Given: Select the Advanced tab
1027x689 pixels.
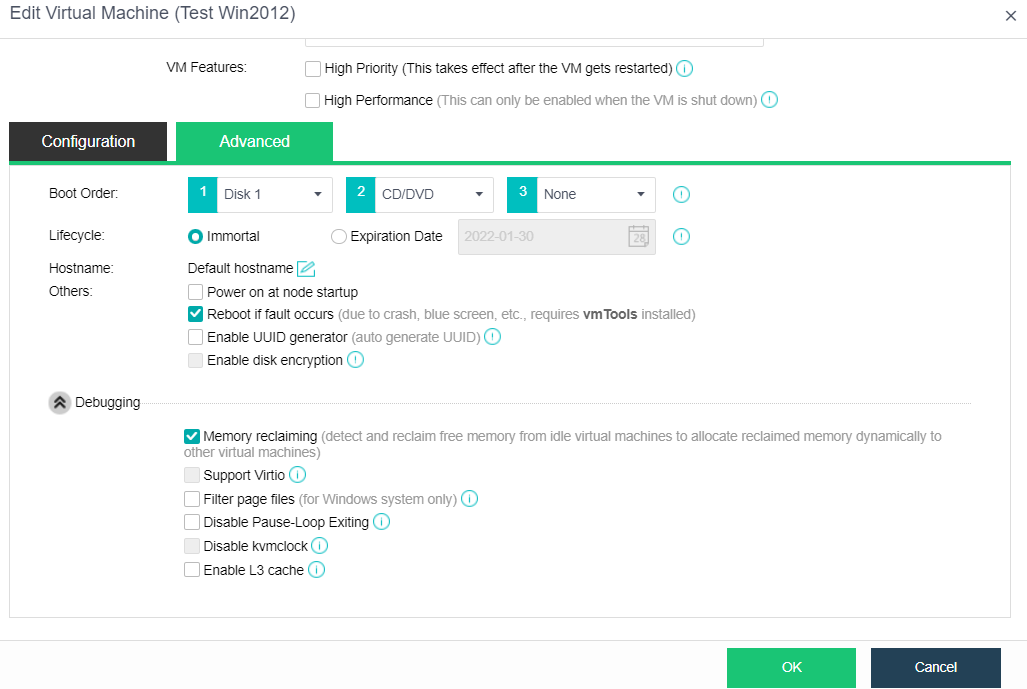Looking at the screenshot, I should tap(254, 142).
